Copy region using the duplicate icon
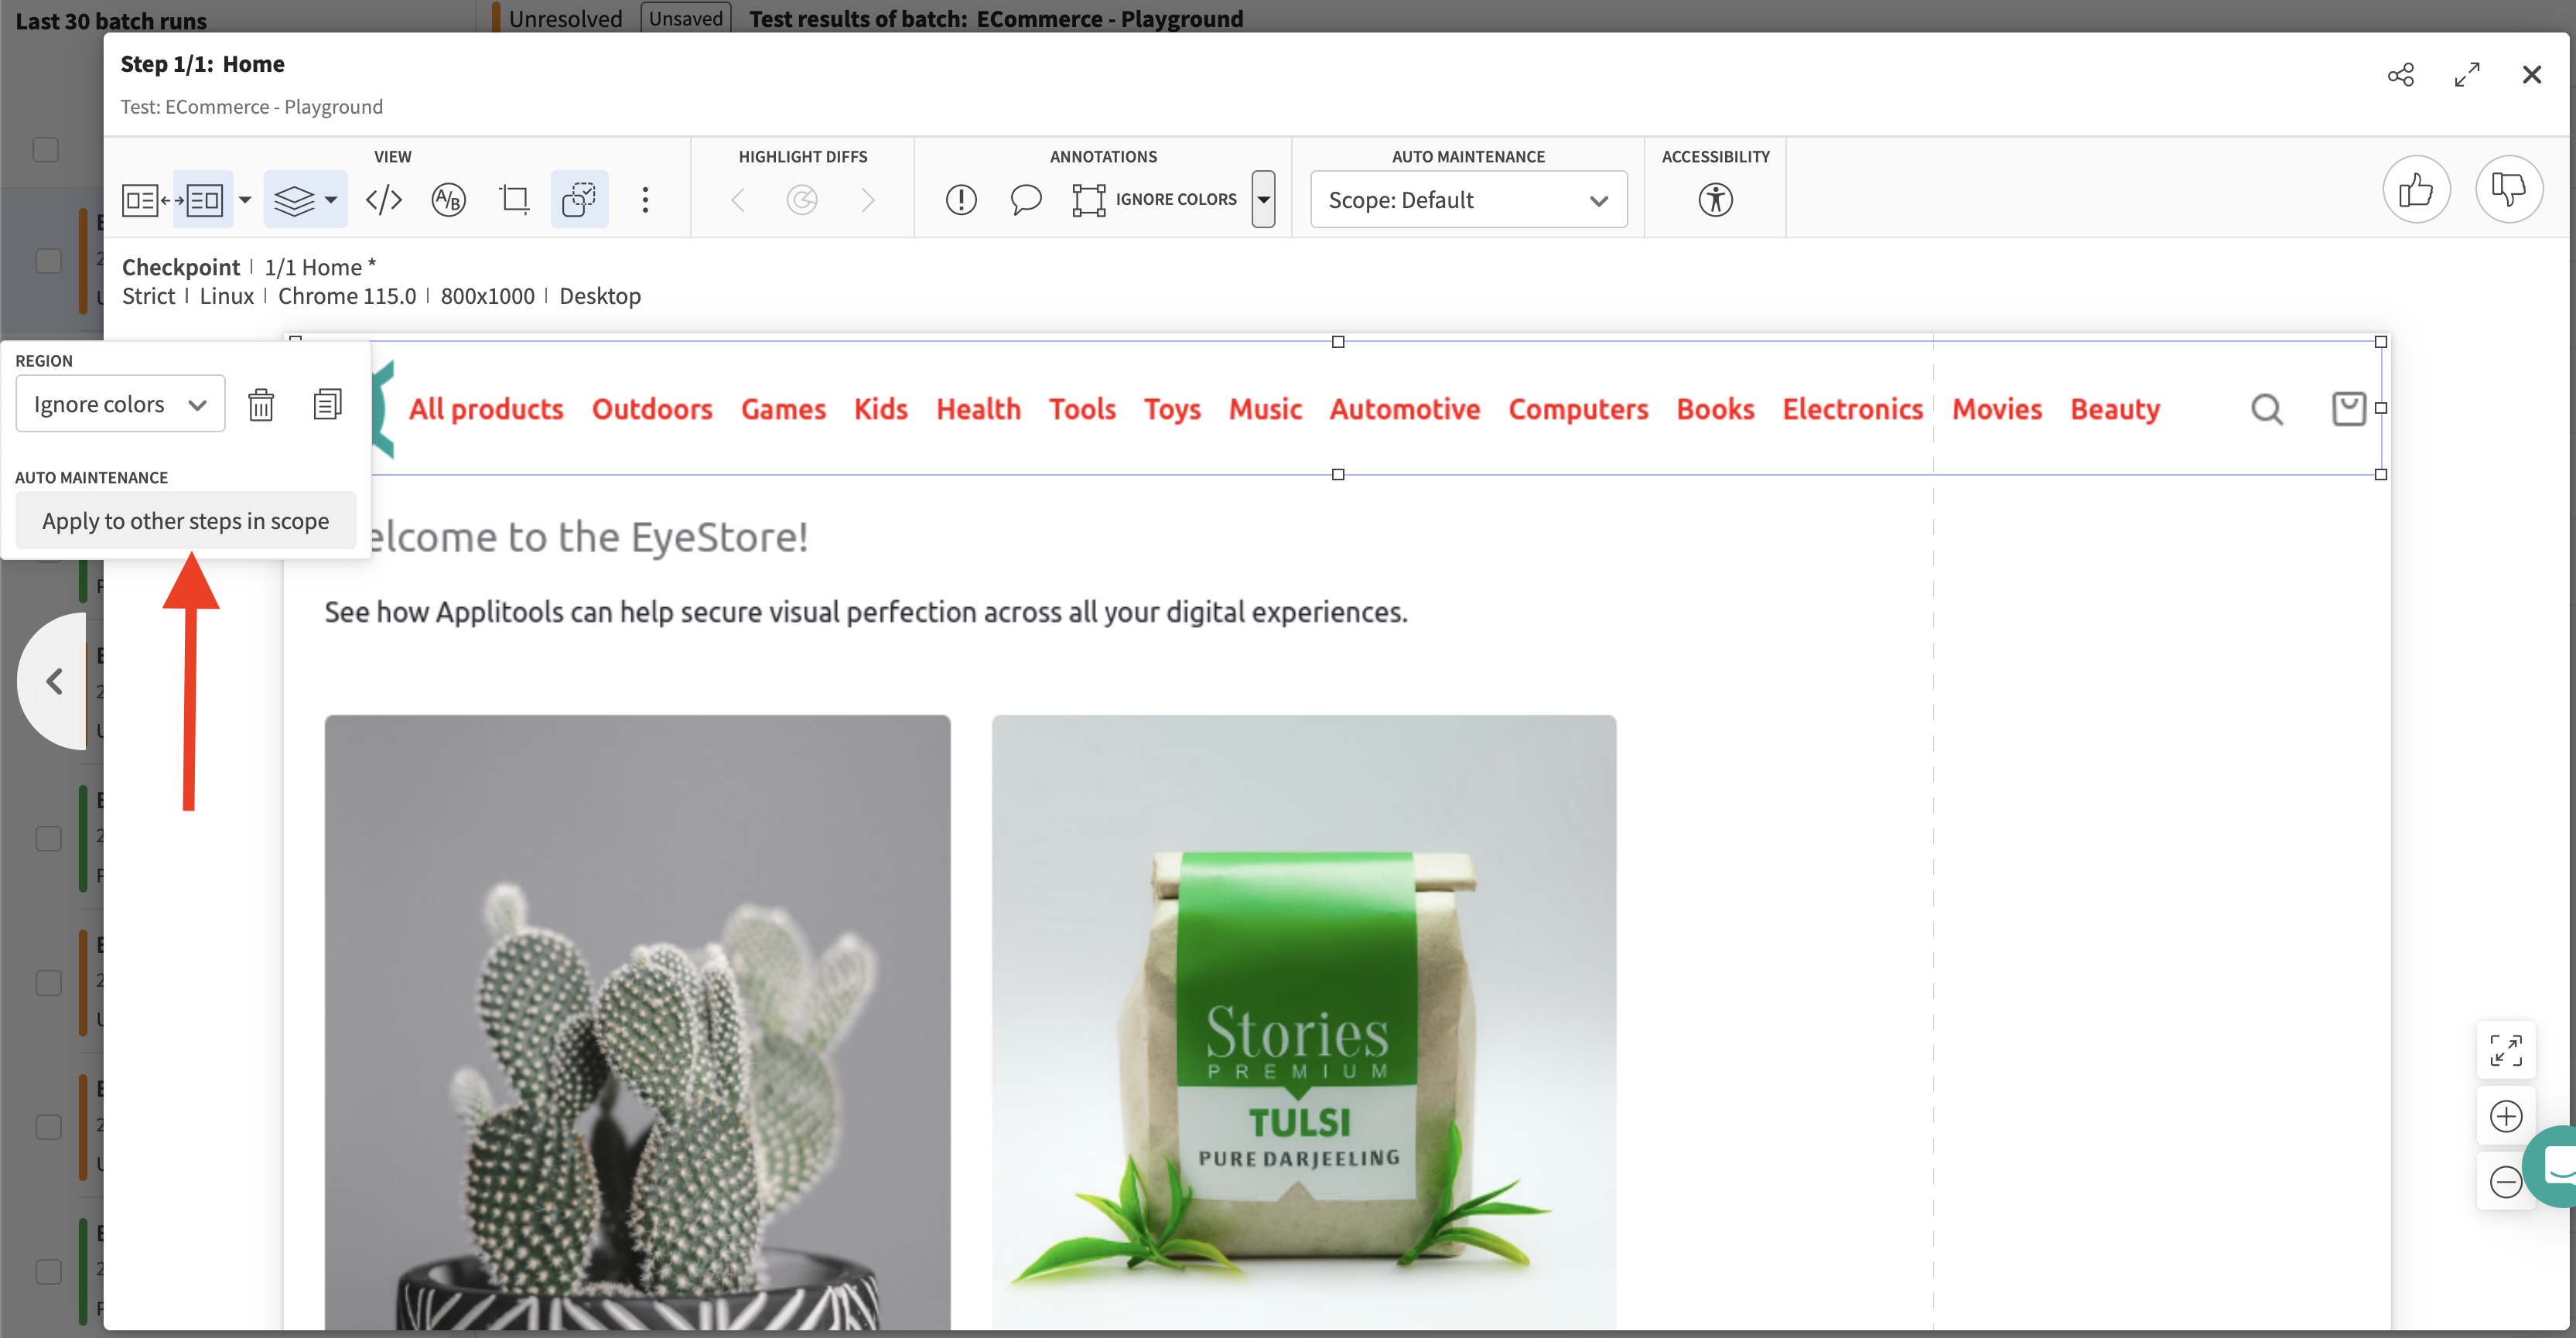Screen dimensions: 2576x1338 coord(327,404)
